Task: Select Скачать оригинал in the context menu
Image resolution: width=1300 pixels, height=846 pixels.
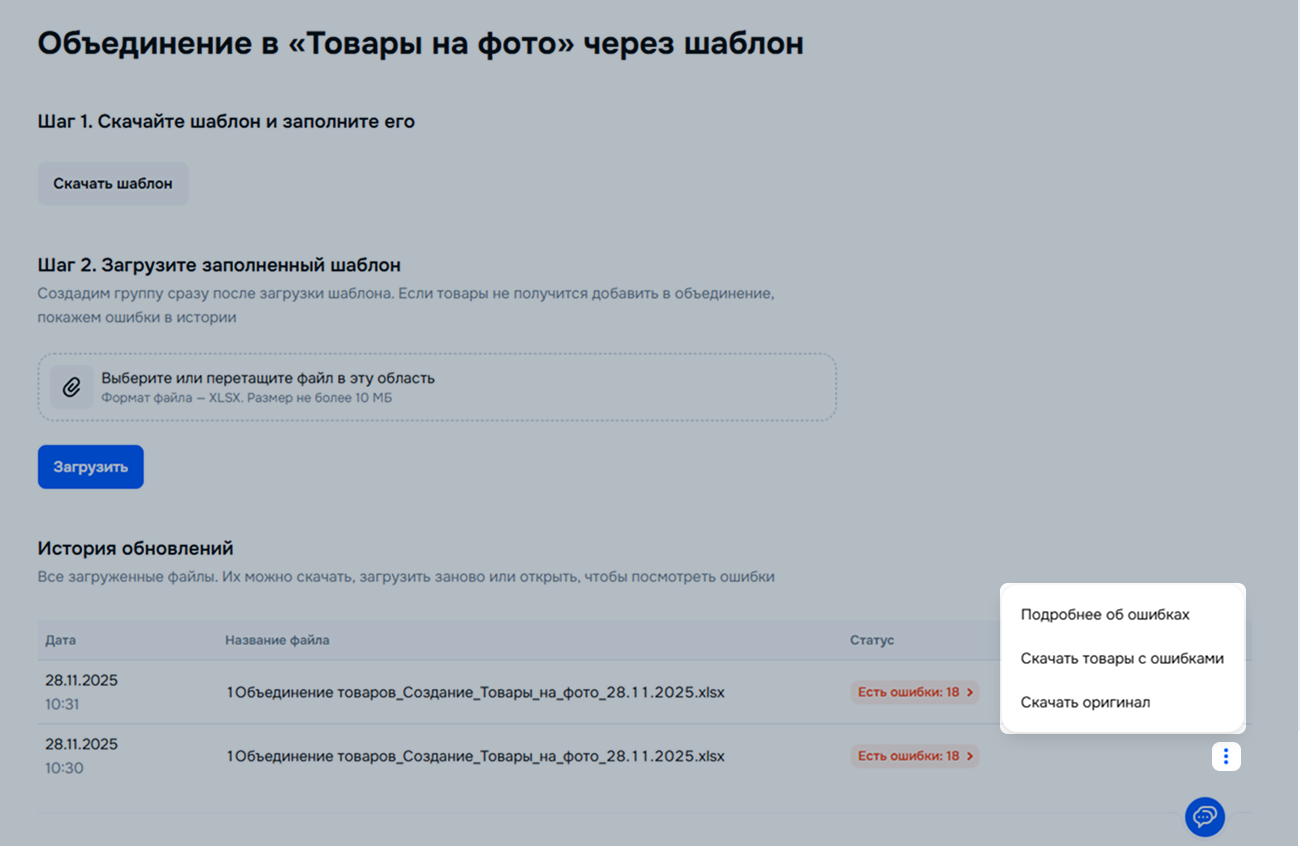Action: click(x=1085, y=702)
